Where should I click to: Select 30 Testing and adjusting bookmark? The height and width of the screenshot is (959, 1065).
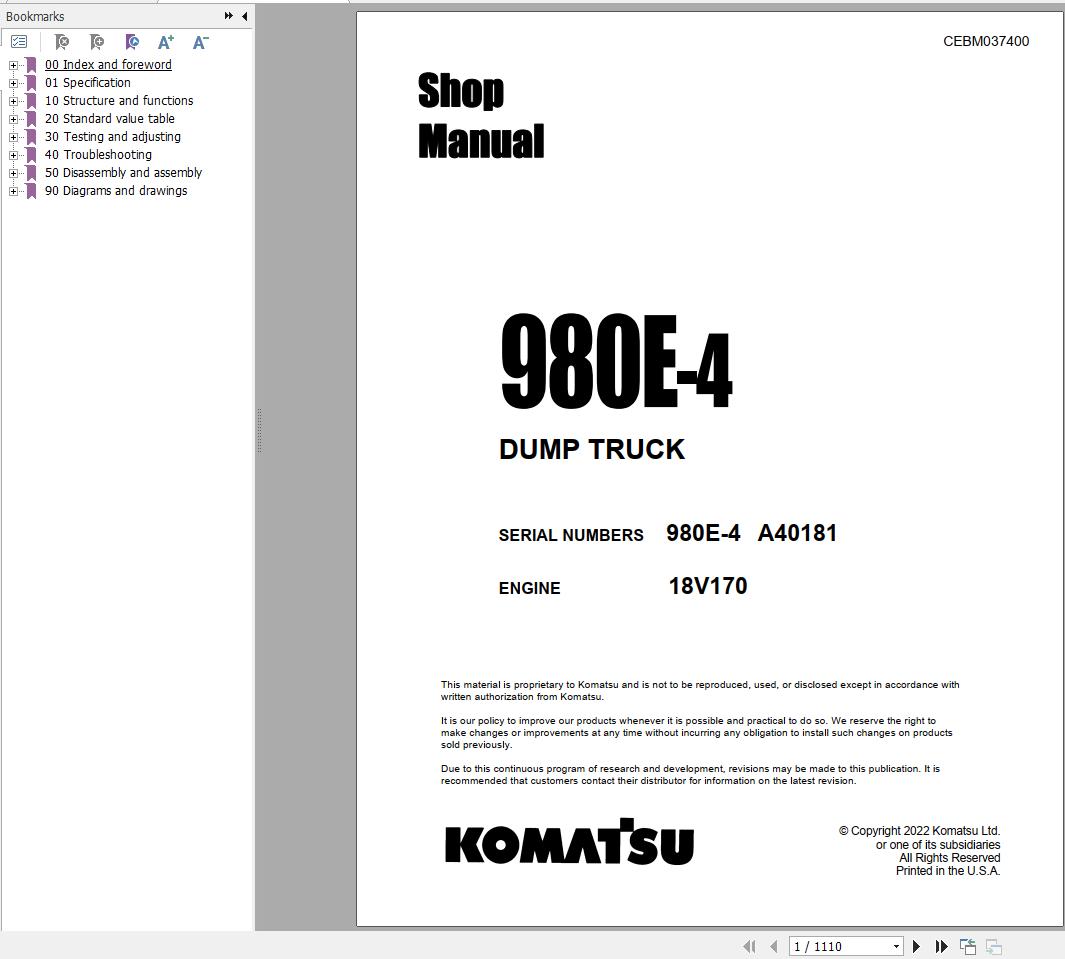coord(113,137)
